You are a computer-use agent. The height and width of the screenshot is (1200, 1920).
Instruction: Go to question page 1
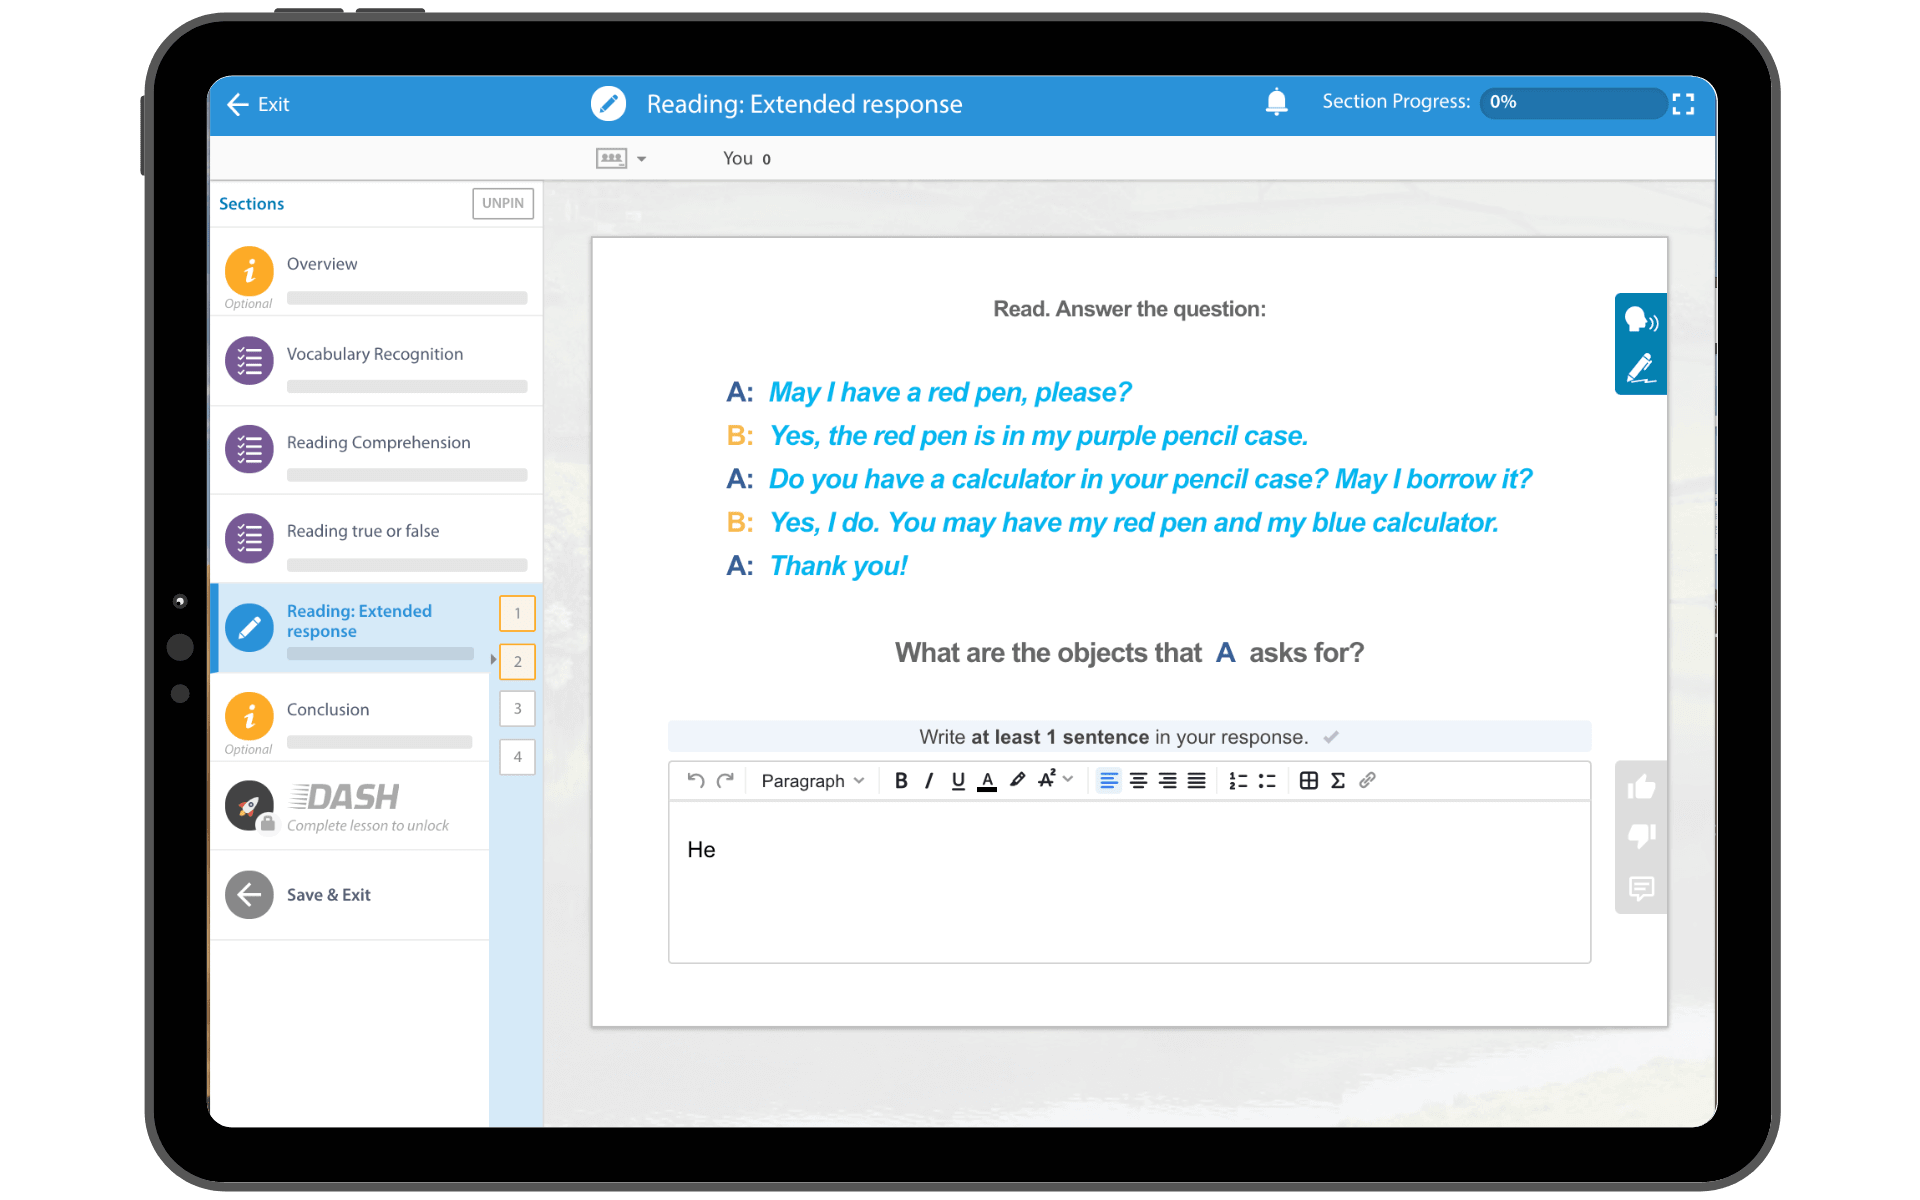517,613
